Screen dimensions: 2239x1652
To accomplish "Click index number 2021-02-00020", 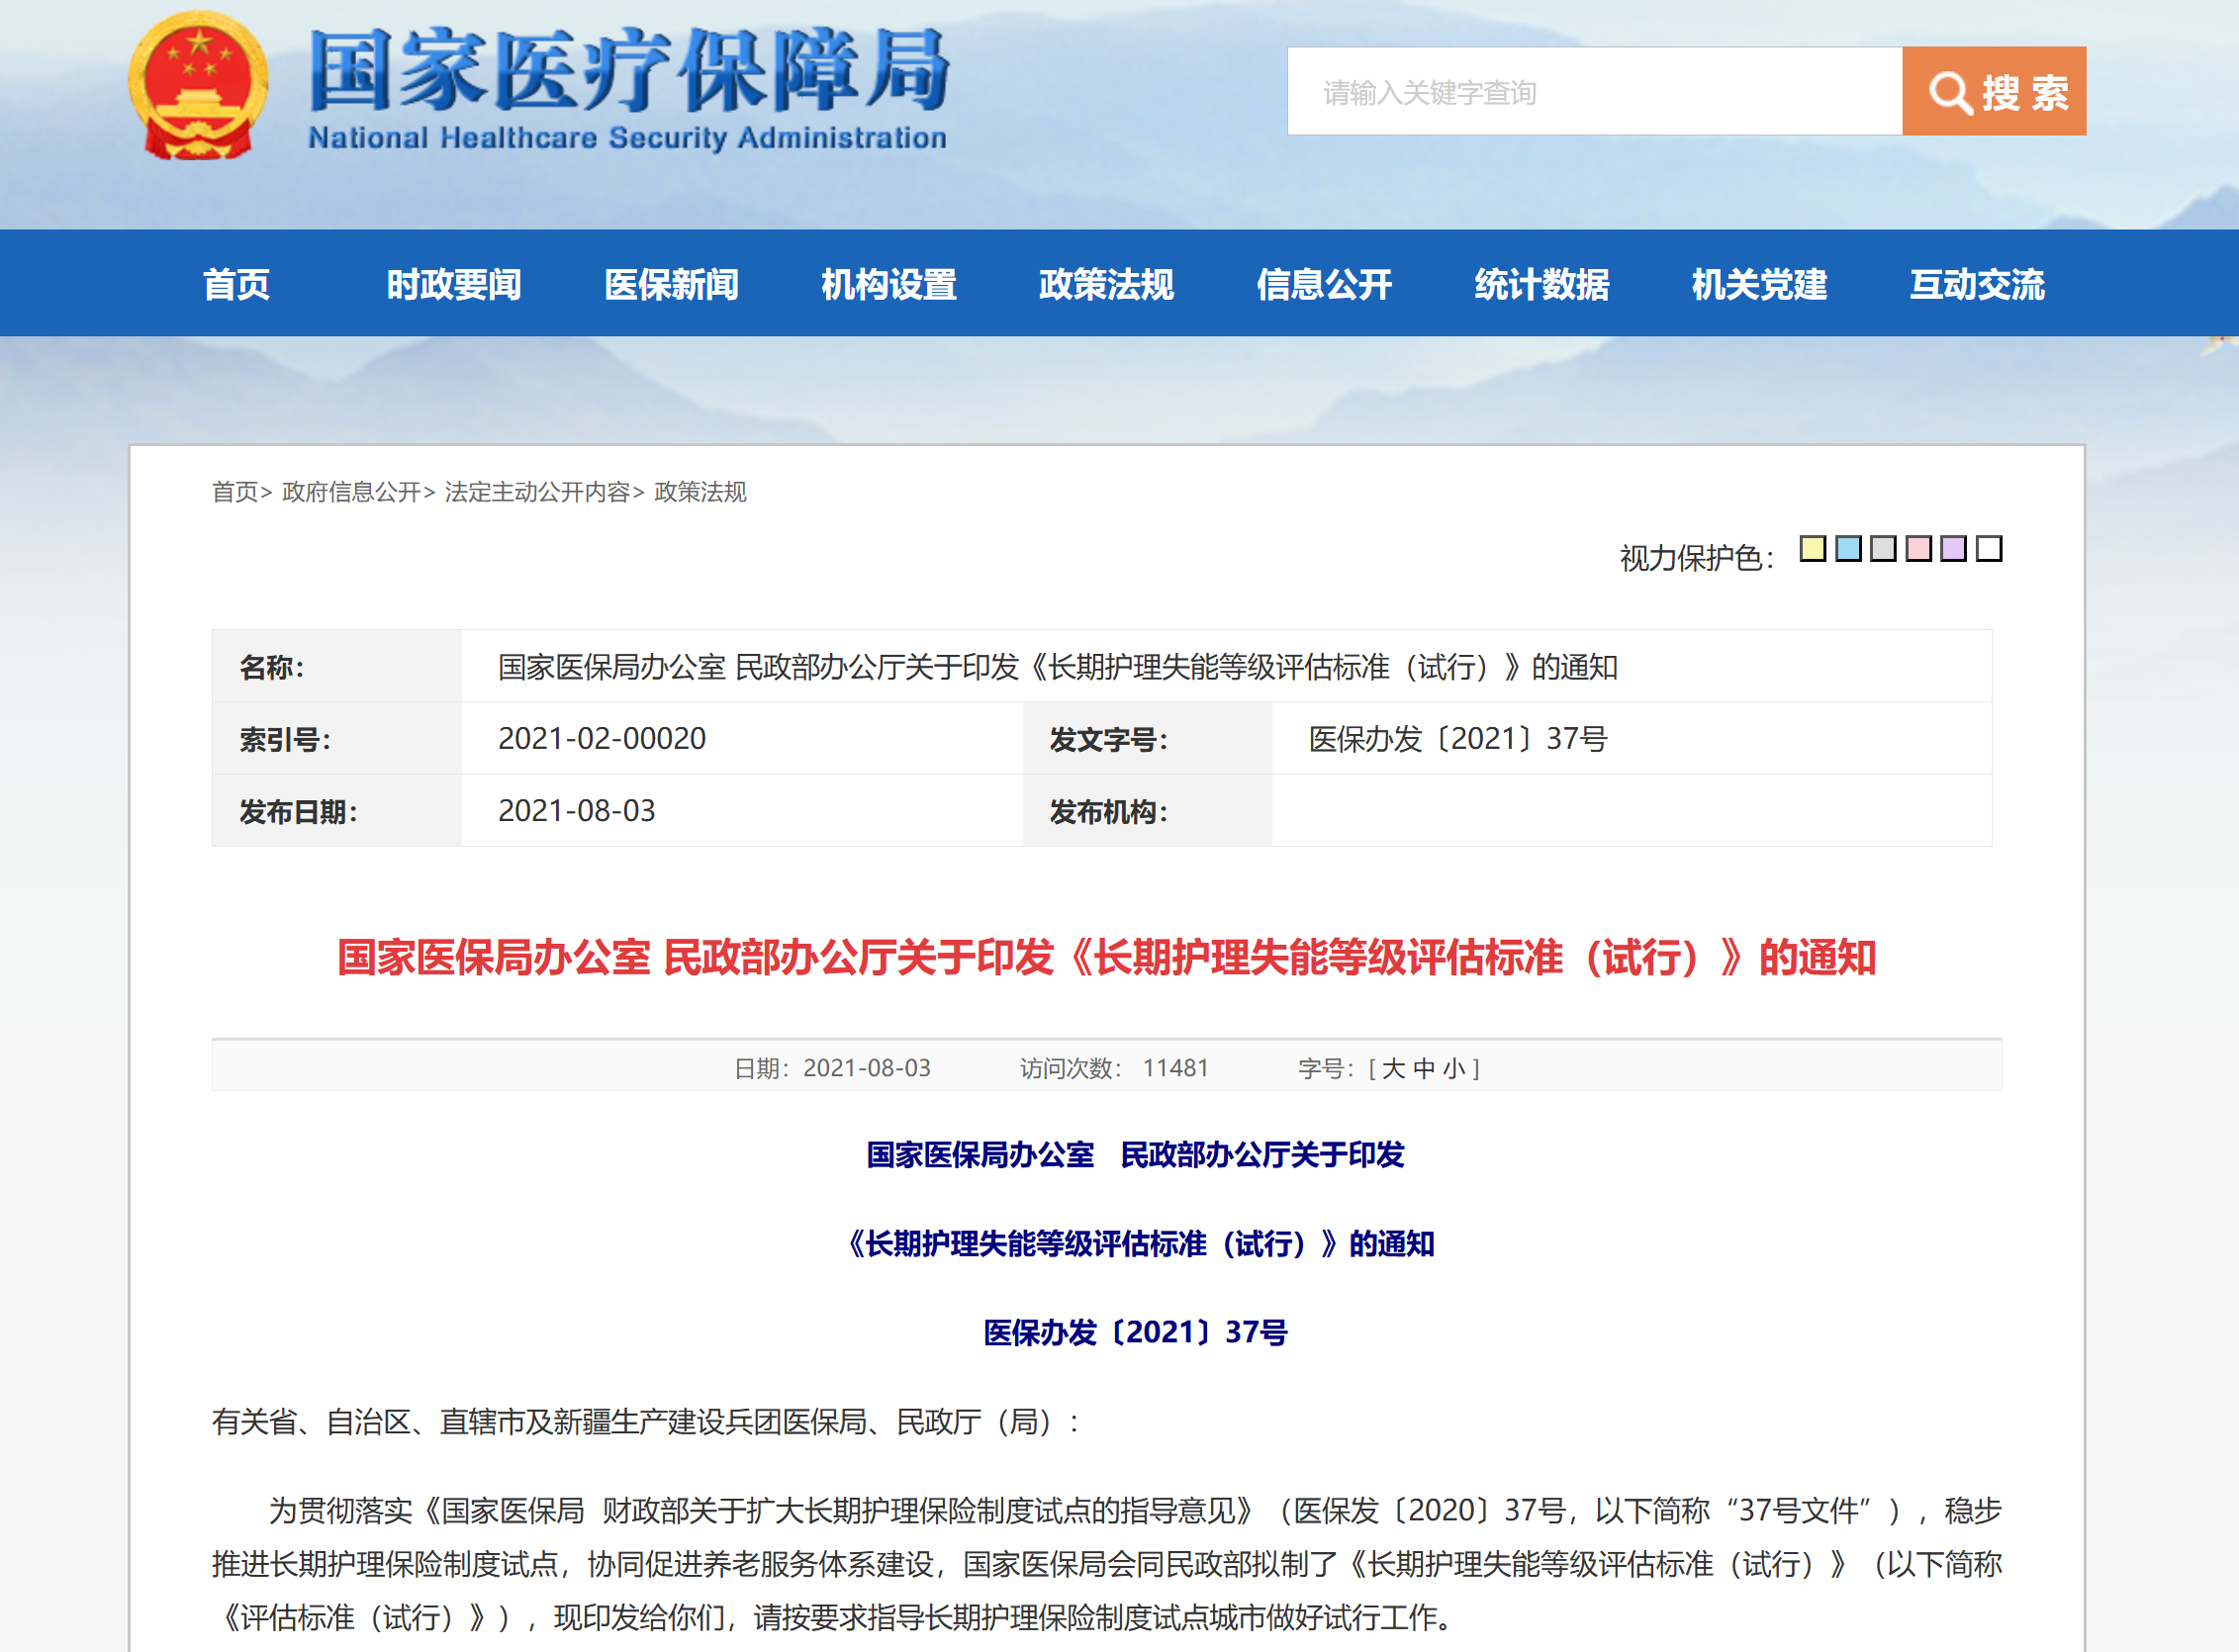I will pyautogui.click(x=602, y=738).
